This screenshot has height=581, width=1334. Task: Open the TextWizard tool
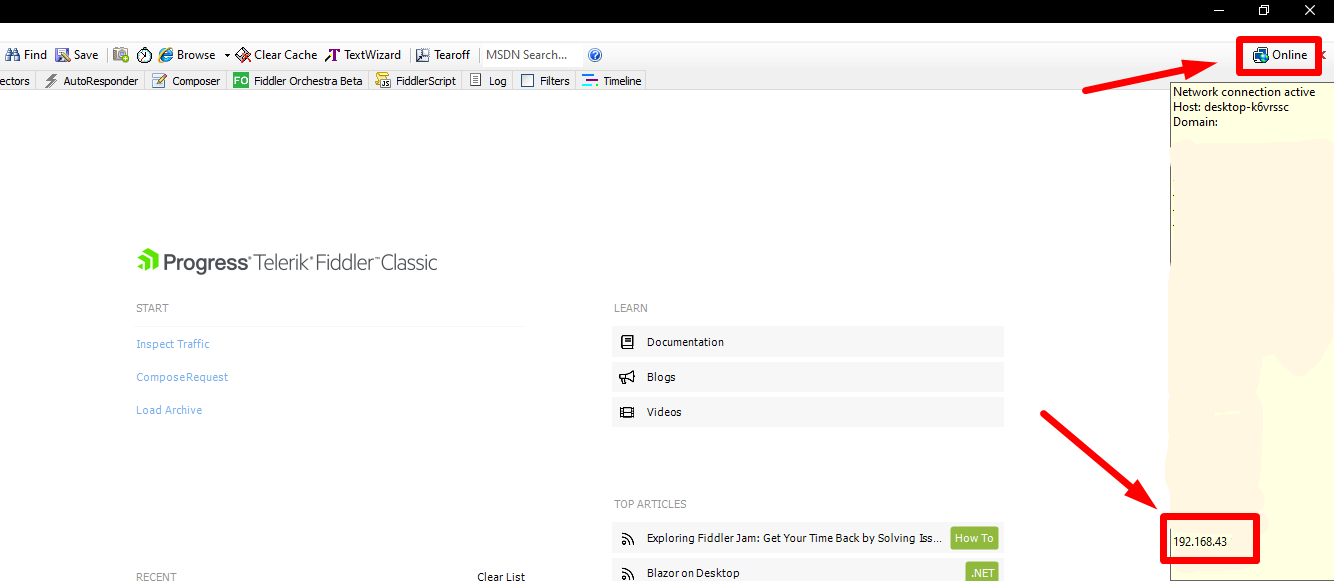click(x=363, y=55)
